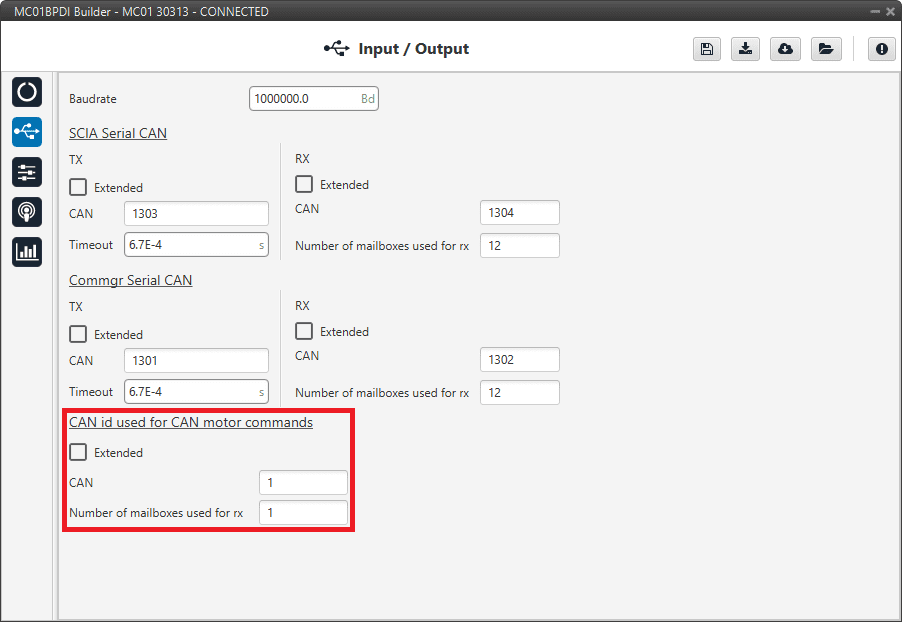902x622 pixels.
Task: Click the motor commands CAN id field
Action: (x=303, y=482)
